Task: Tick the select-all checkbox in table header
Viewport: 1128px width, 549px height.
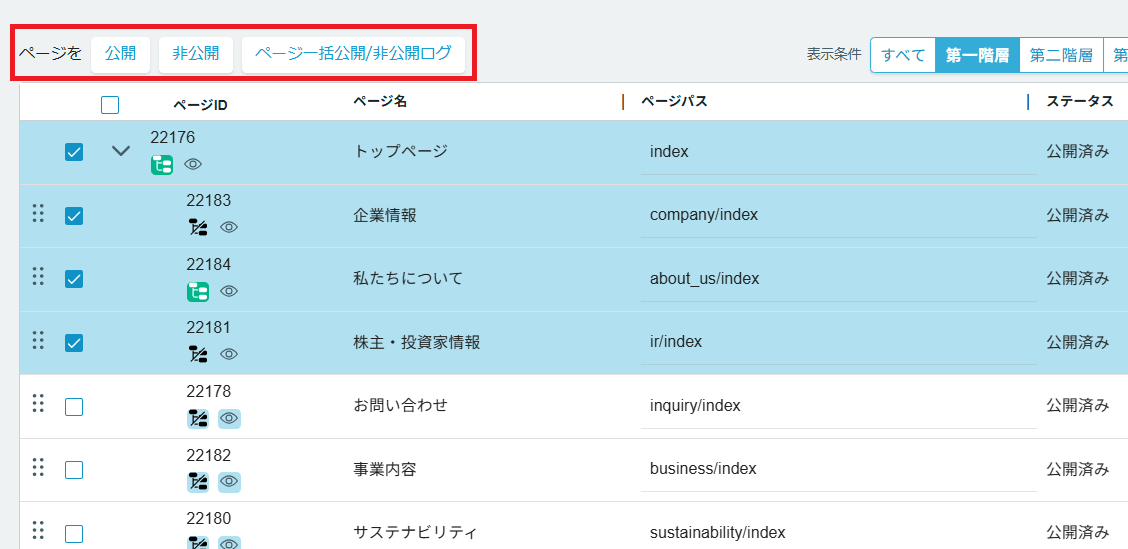Action: (x=110, y=105)
